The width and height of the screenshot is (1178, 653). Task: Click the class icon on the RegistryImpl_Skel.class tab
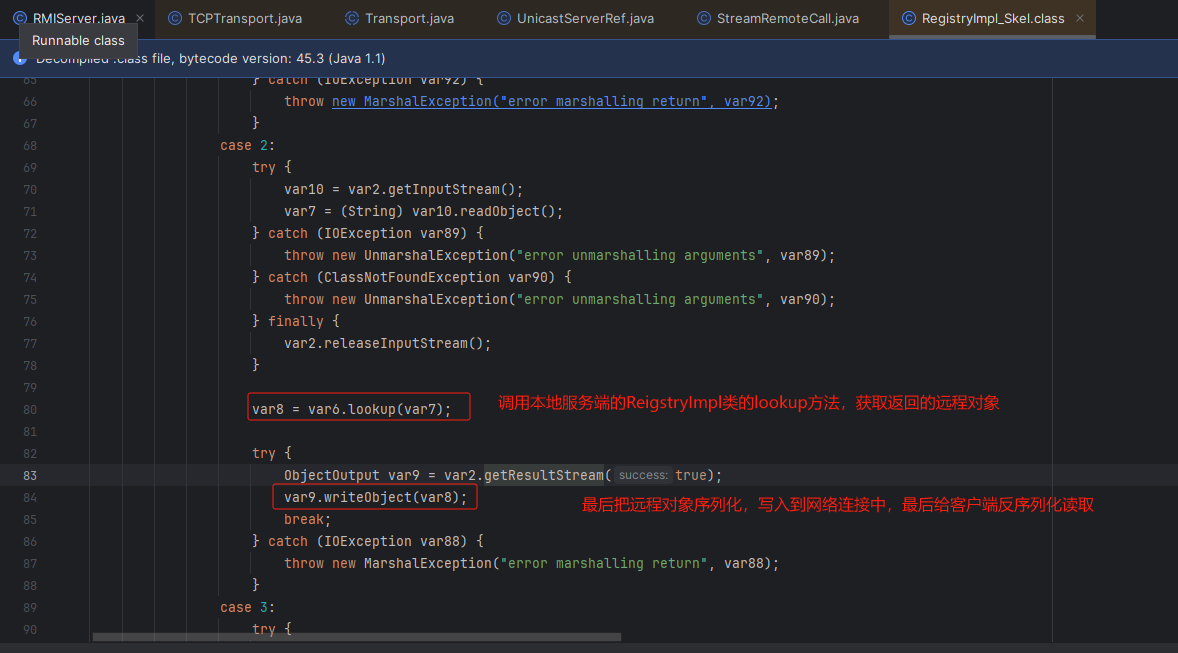(x=908, y=18)
